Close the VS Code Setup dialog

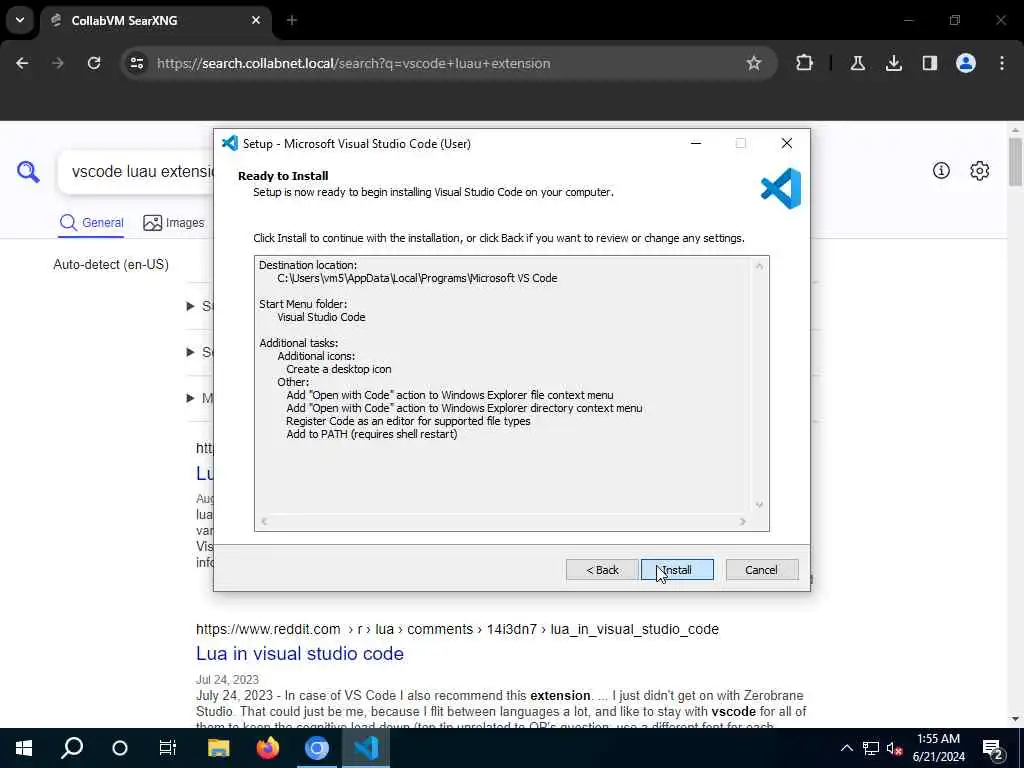[787, 143]
